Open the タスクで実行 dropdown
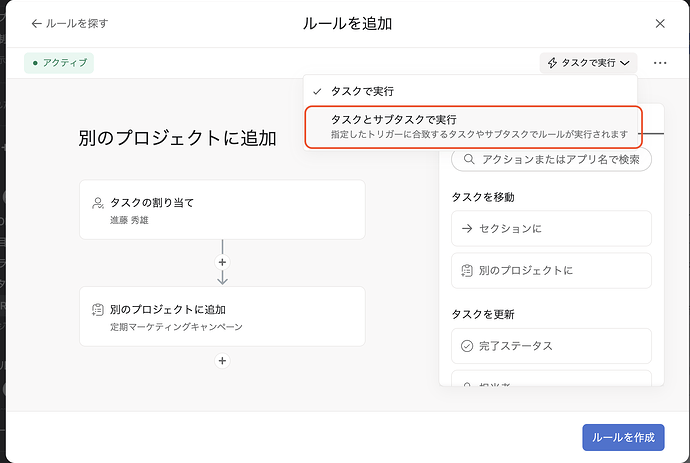The image size is (690, 463). pos(588,63)
